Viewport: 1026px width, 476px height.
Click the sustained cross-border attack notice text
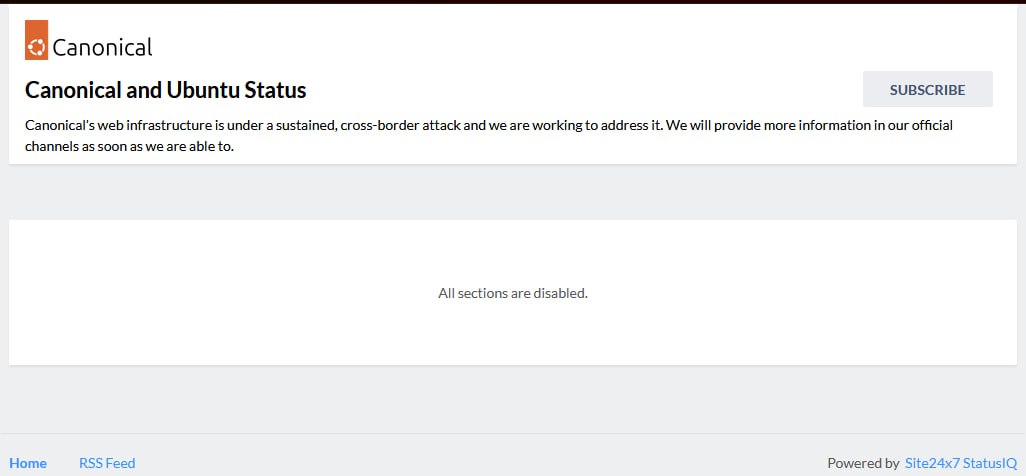(489, 136)
